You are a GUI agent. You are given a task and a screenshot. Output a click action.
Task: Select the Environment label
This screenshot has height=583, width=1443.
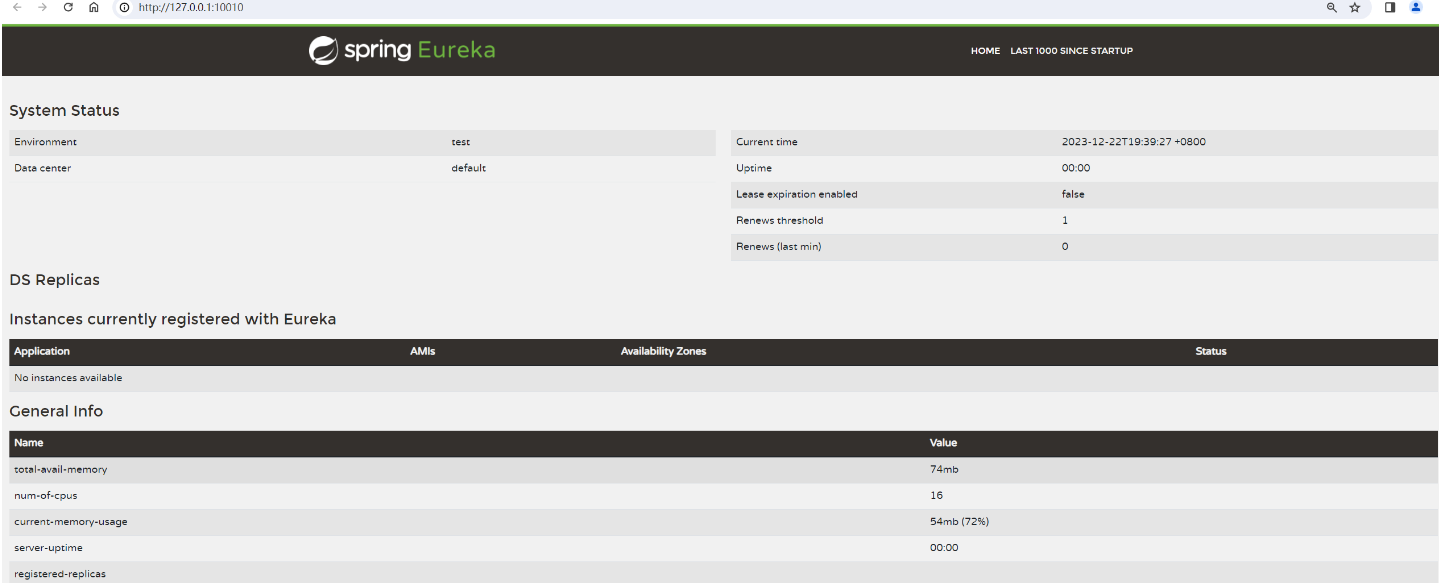click(x=45, y=142)
